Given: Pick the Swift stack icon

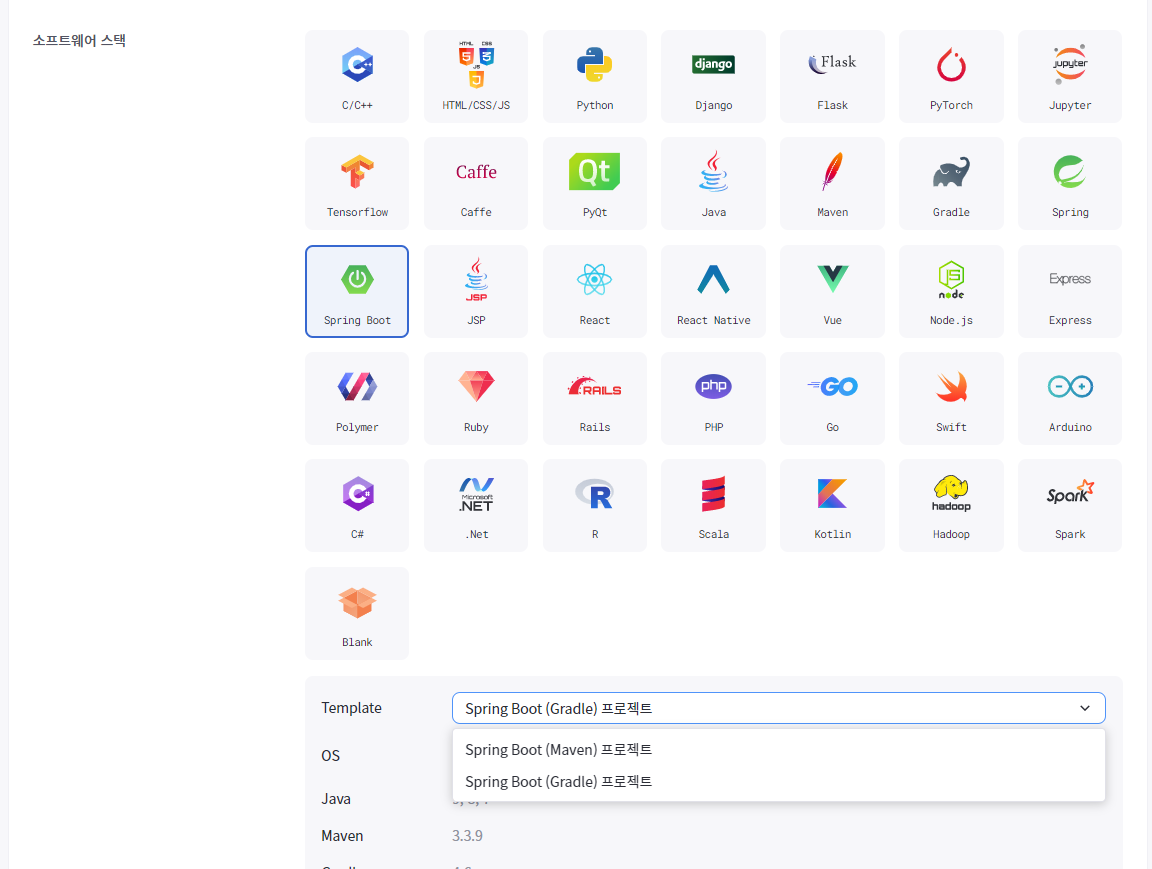Looking at the screenshot, I should tap(951, 399).
